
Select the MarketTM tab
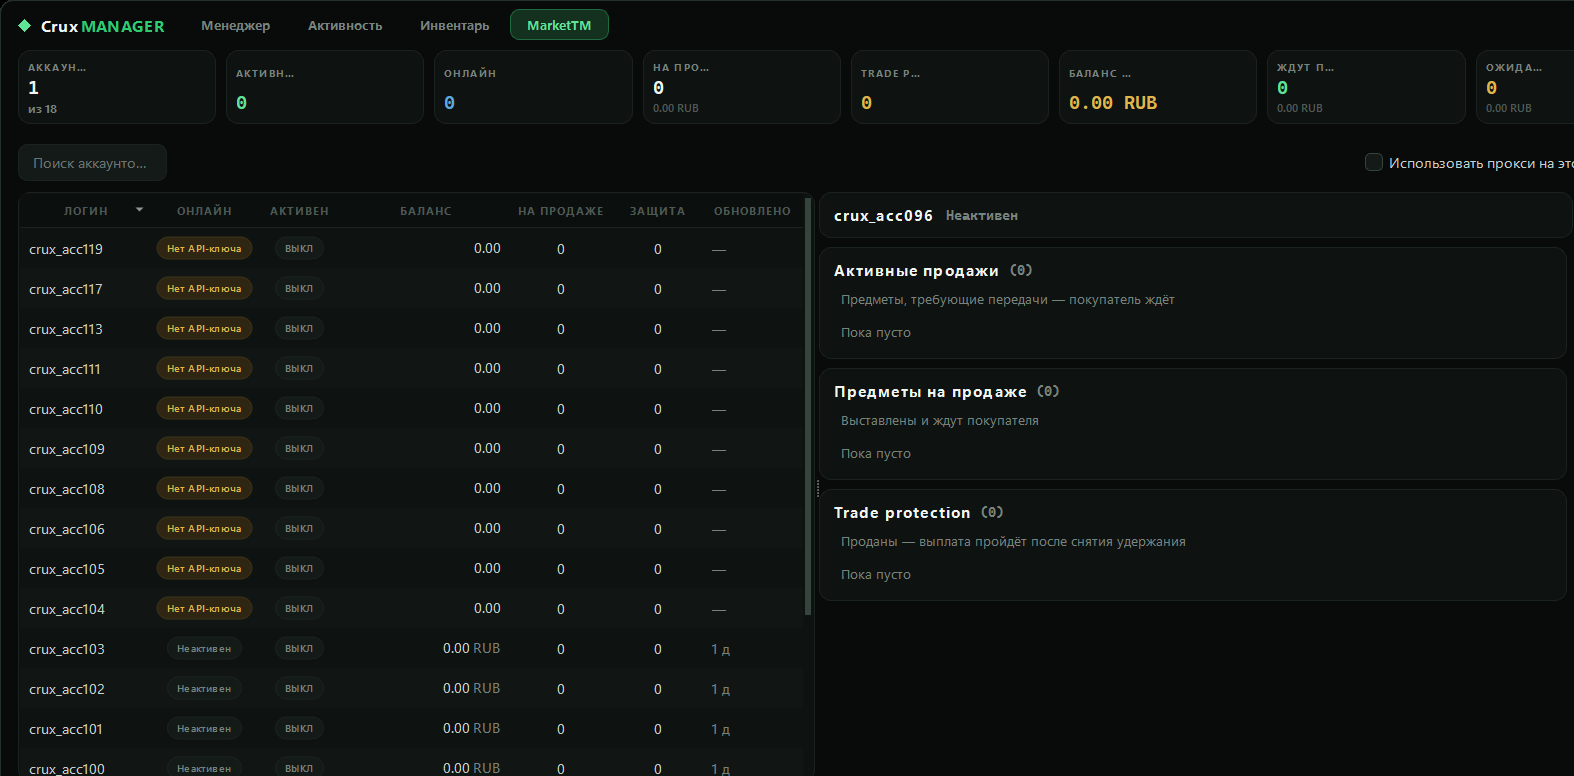(x=559, y=25)
